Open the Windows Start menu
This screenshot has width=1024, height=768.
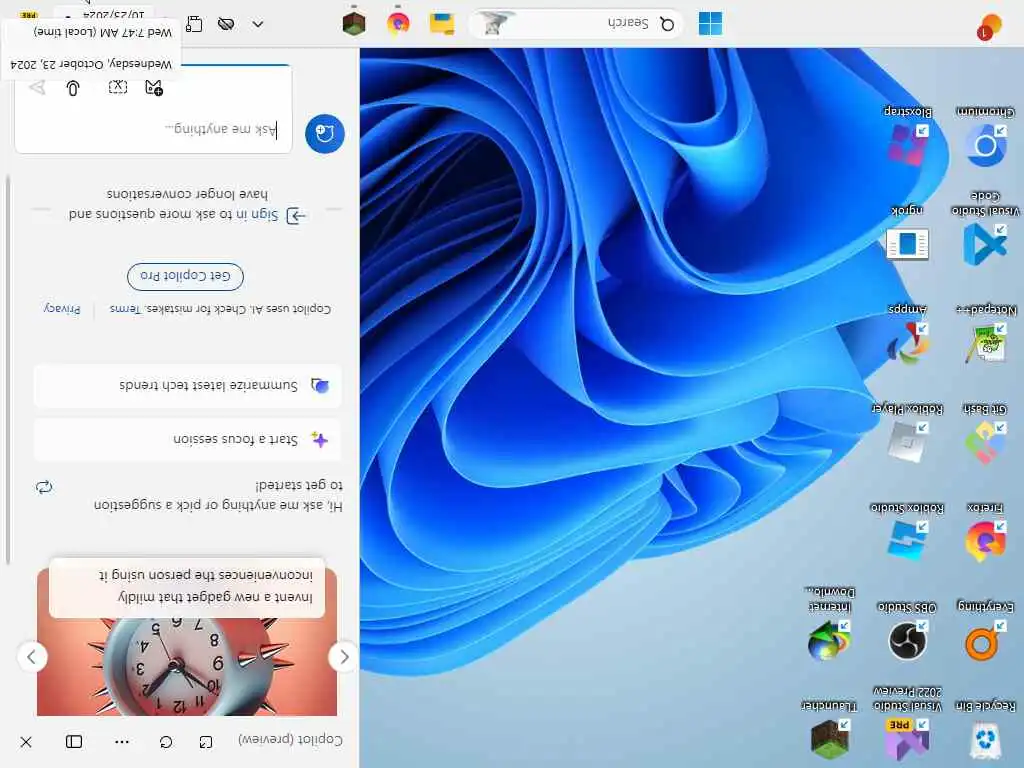710,24
